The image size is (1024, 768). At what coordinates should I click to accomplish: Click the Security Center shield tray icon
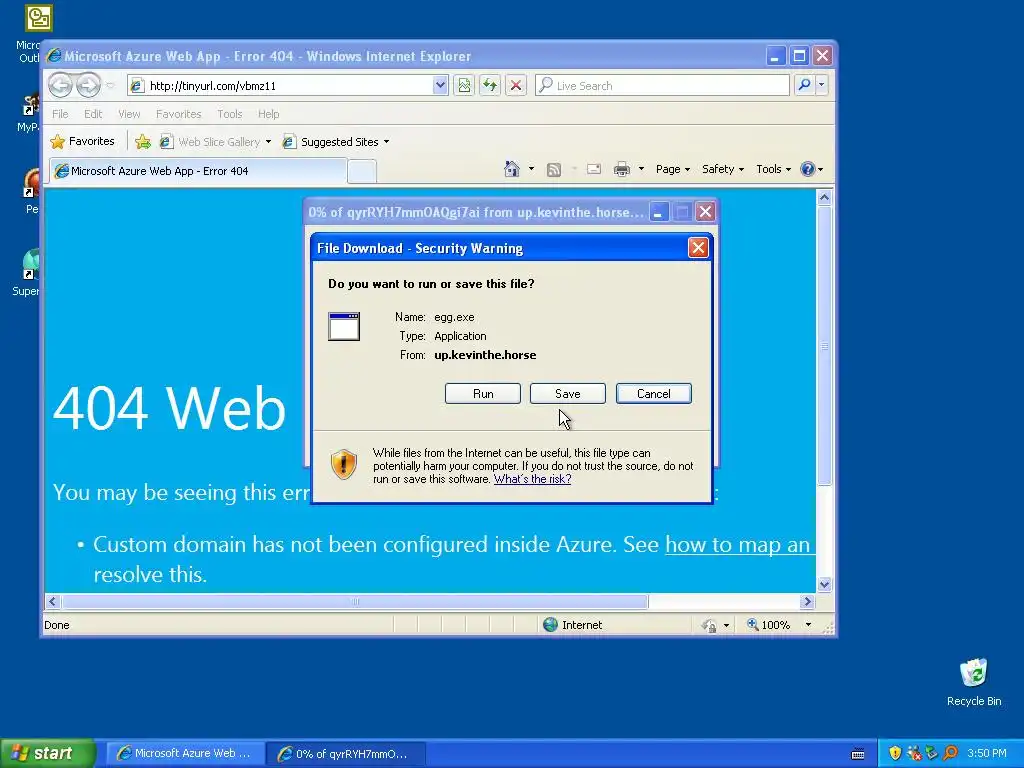pyautogui.click(x=895, y=753)
